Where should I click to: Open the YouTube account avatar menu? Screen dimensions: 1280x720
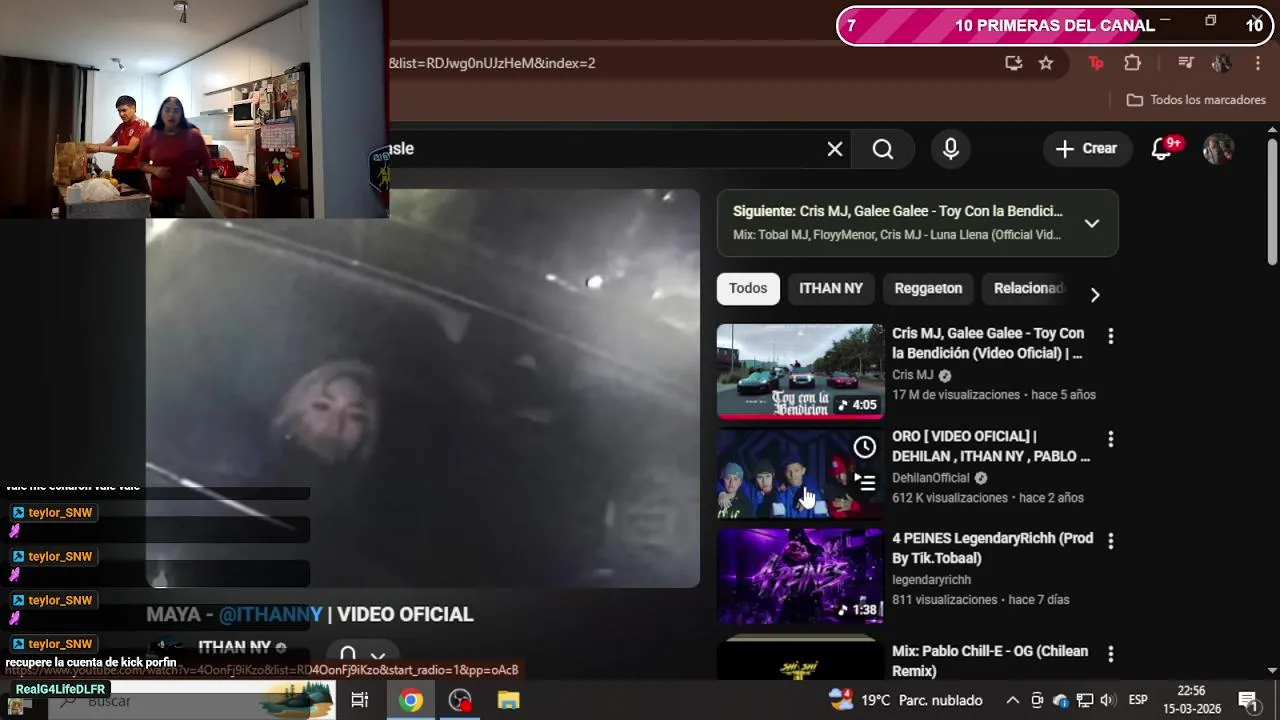[1218, 149]
